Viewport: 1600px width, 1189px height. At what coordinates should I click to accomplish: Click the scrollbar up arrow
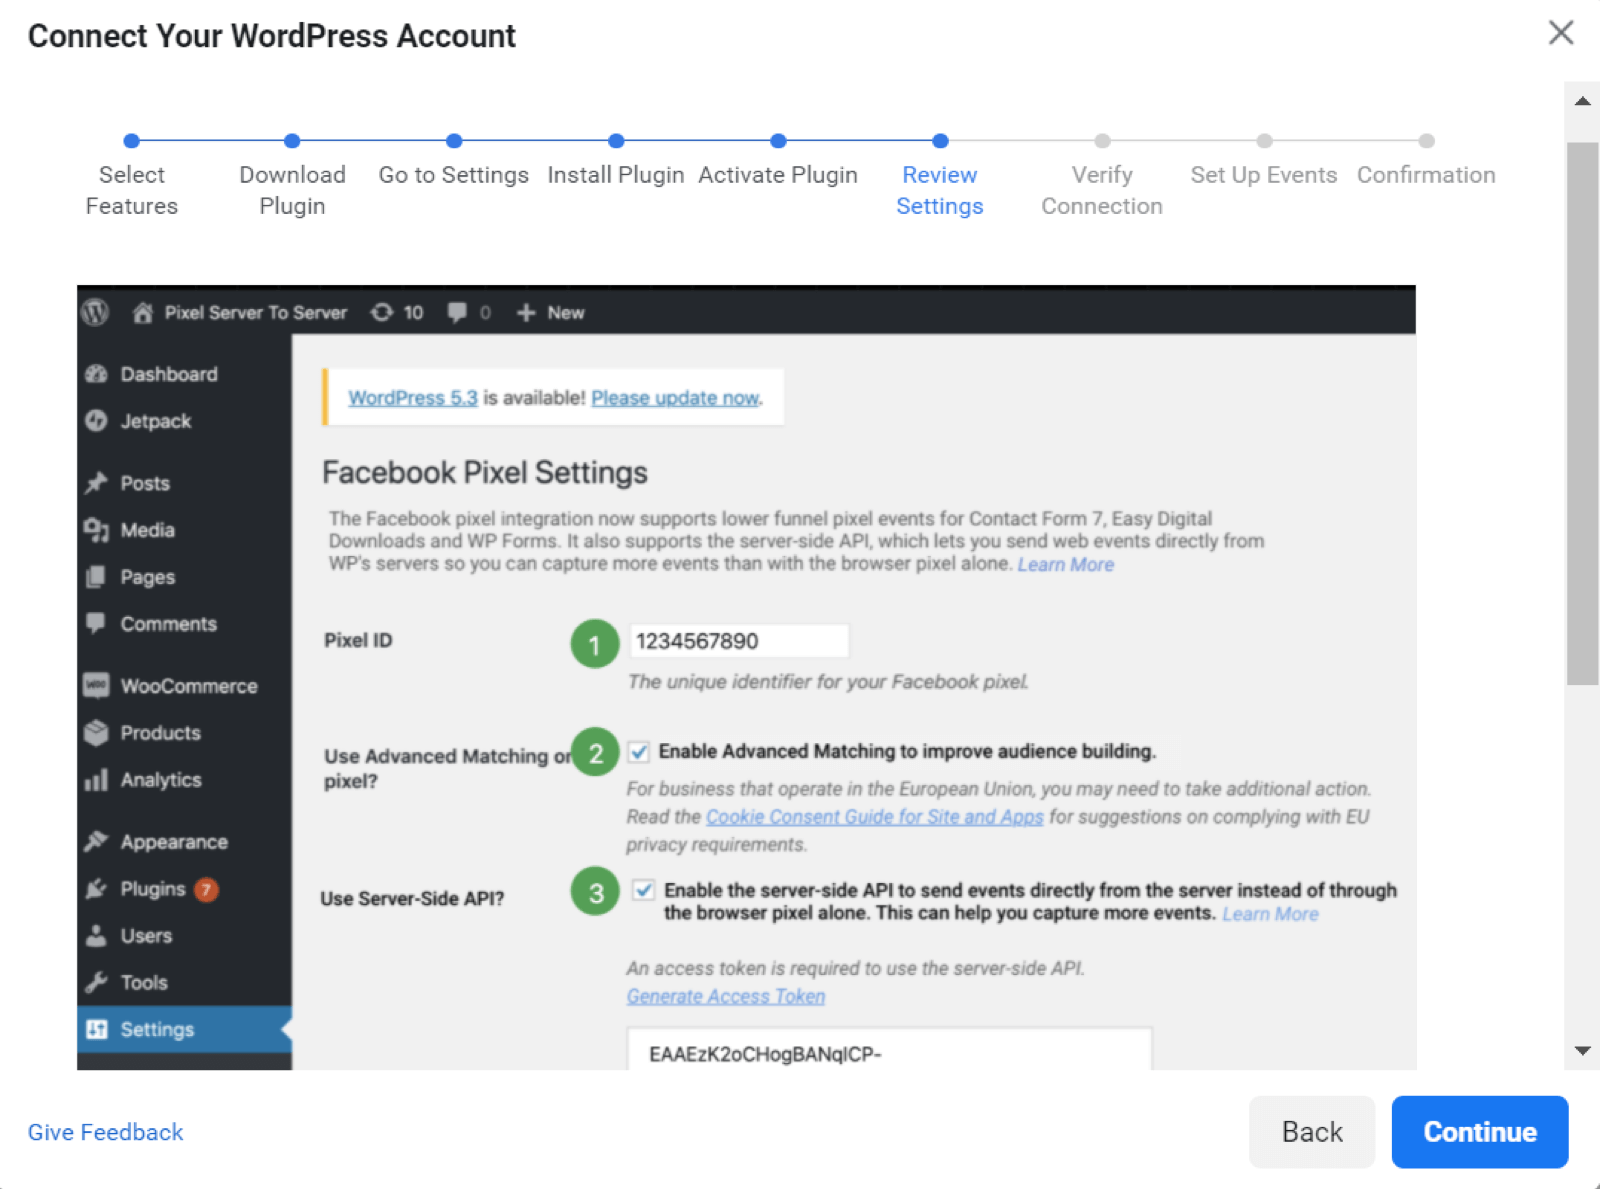coord(1582,101)
